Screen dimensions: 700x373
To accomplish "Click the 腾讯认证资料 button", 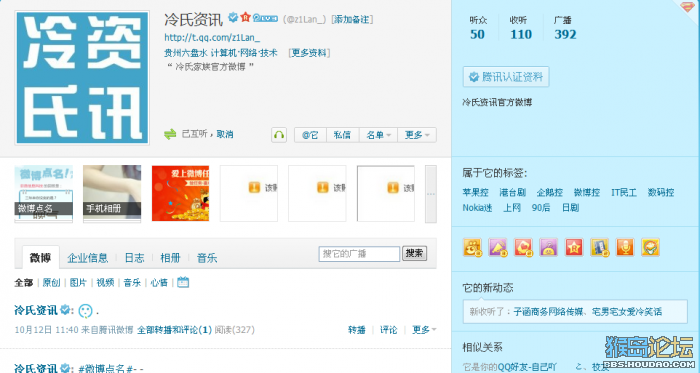I will pos(506,77).
